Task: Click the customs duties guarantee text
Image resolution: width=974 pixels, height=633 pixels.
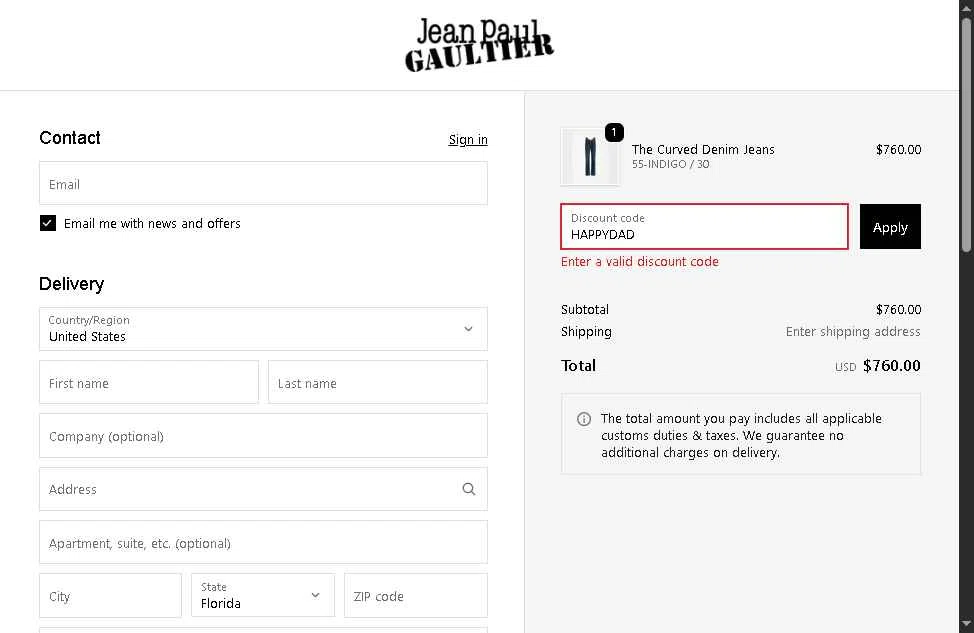Action: coord(741,435)
